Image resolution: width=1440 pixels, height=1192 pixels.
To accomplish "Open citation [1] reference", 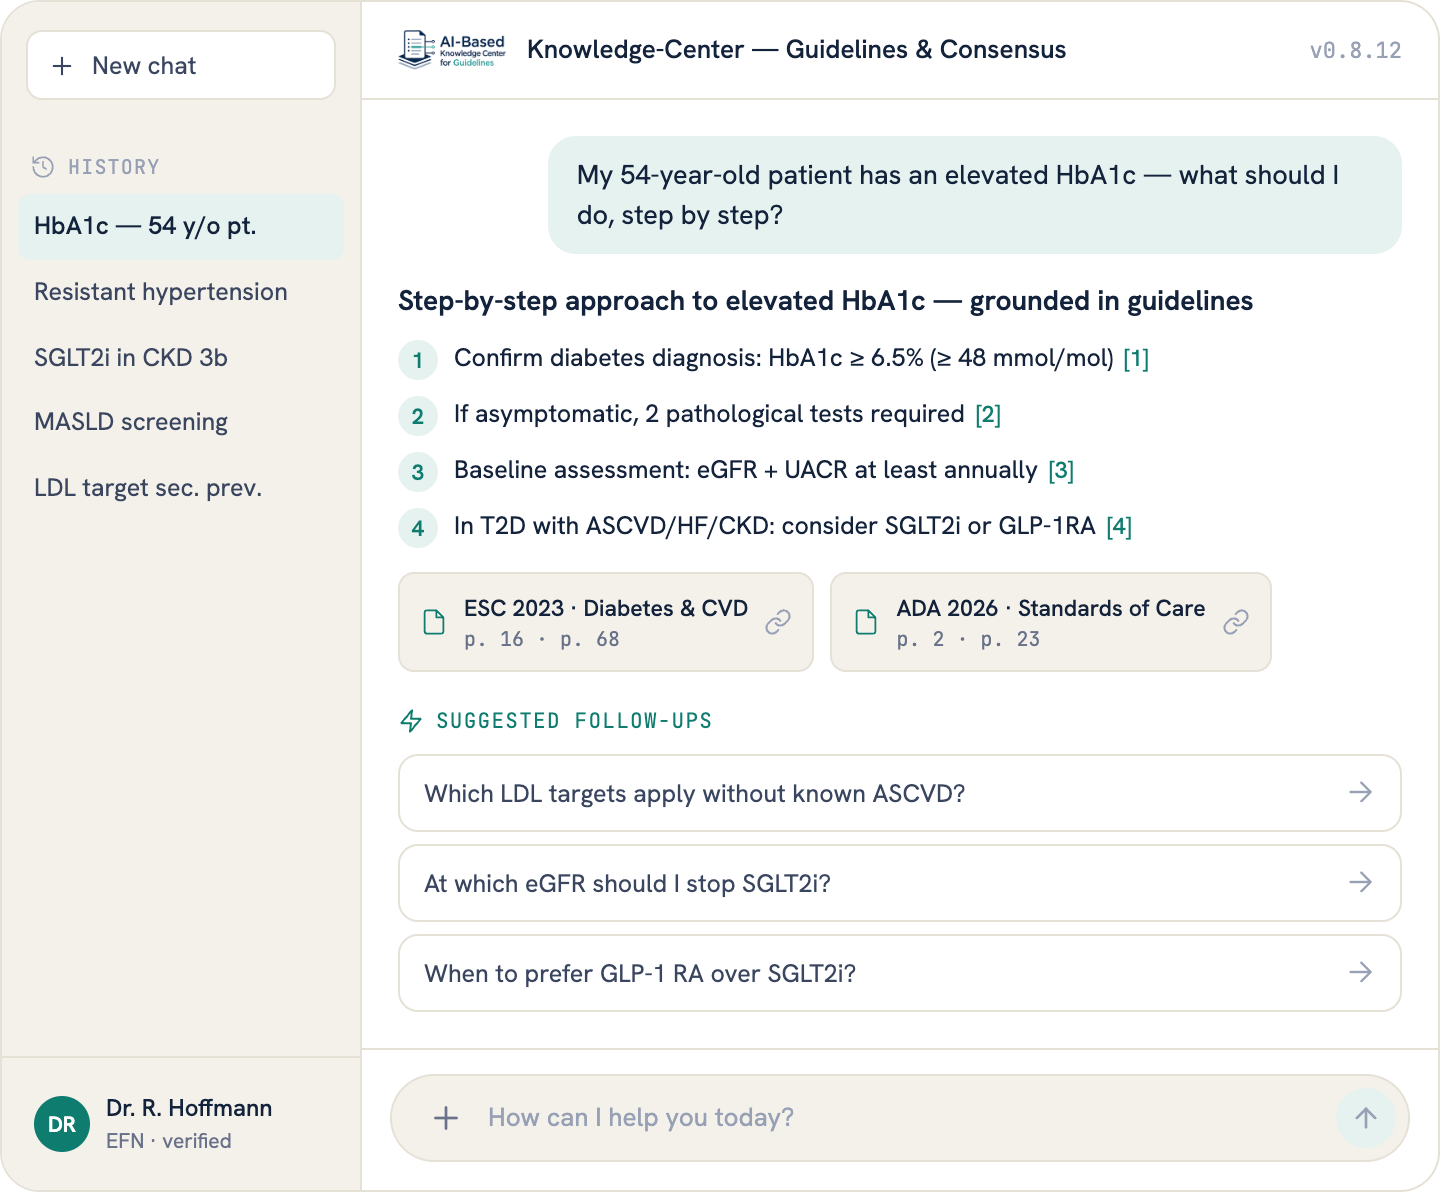I will coord(1136,359).
